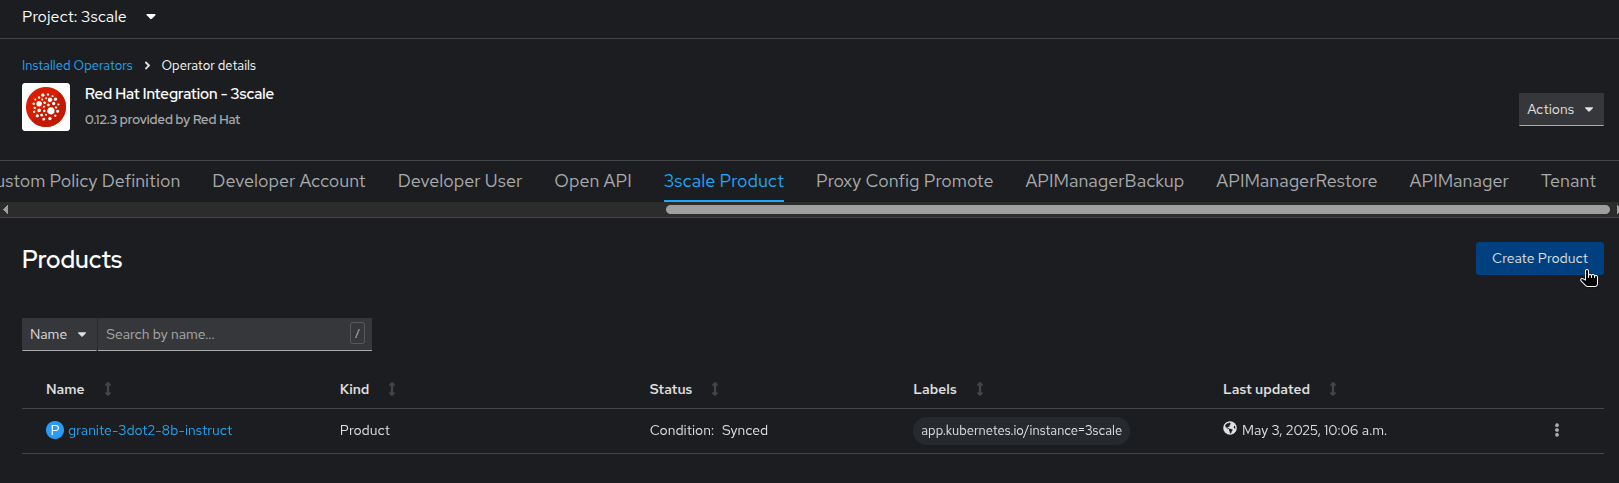This screenshot has width=1619, height=483.
Task: Click the globe icon beside last updated date
Action: tap(1230, 429)
